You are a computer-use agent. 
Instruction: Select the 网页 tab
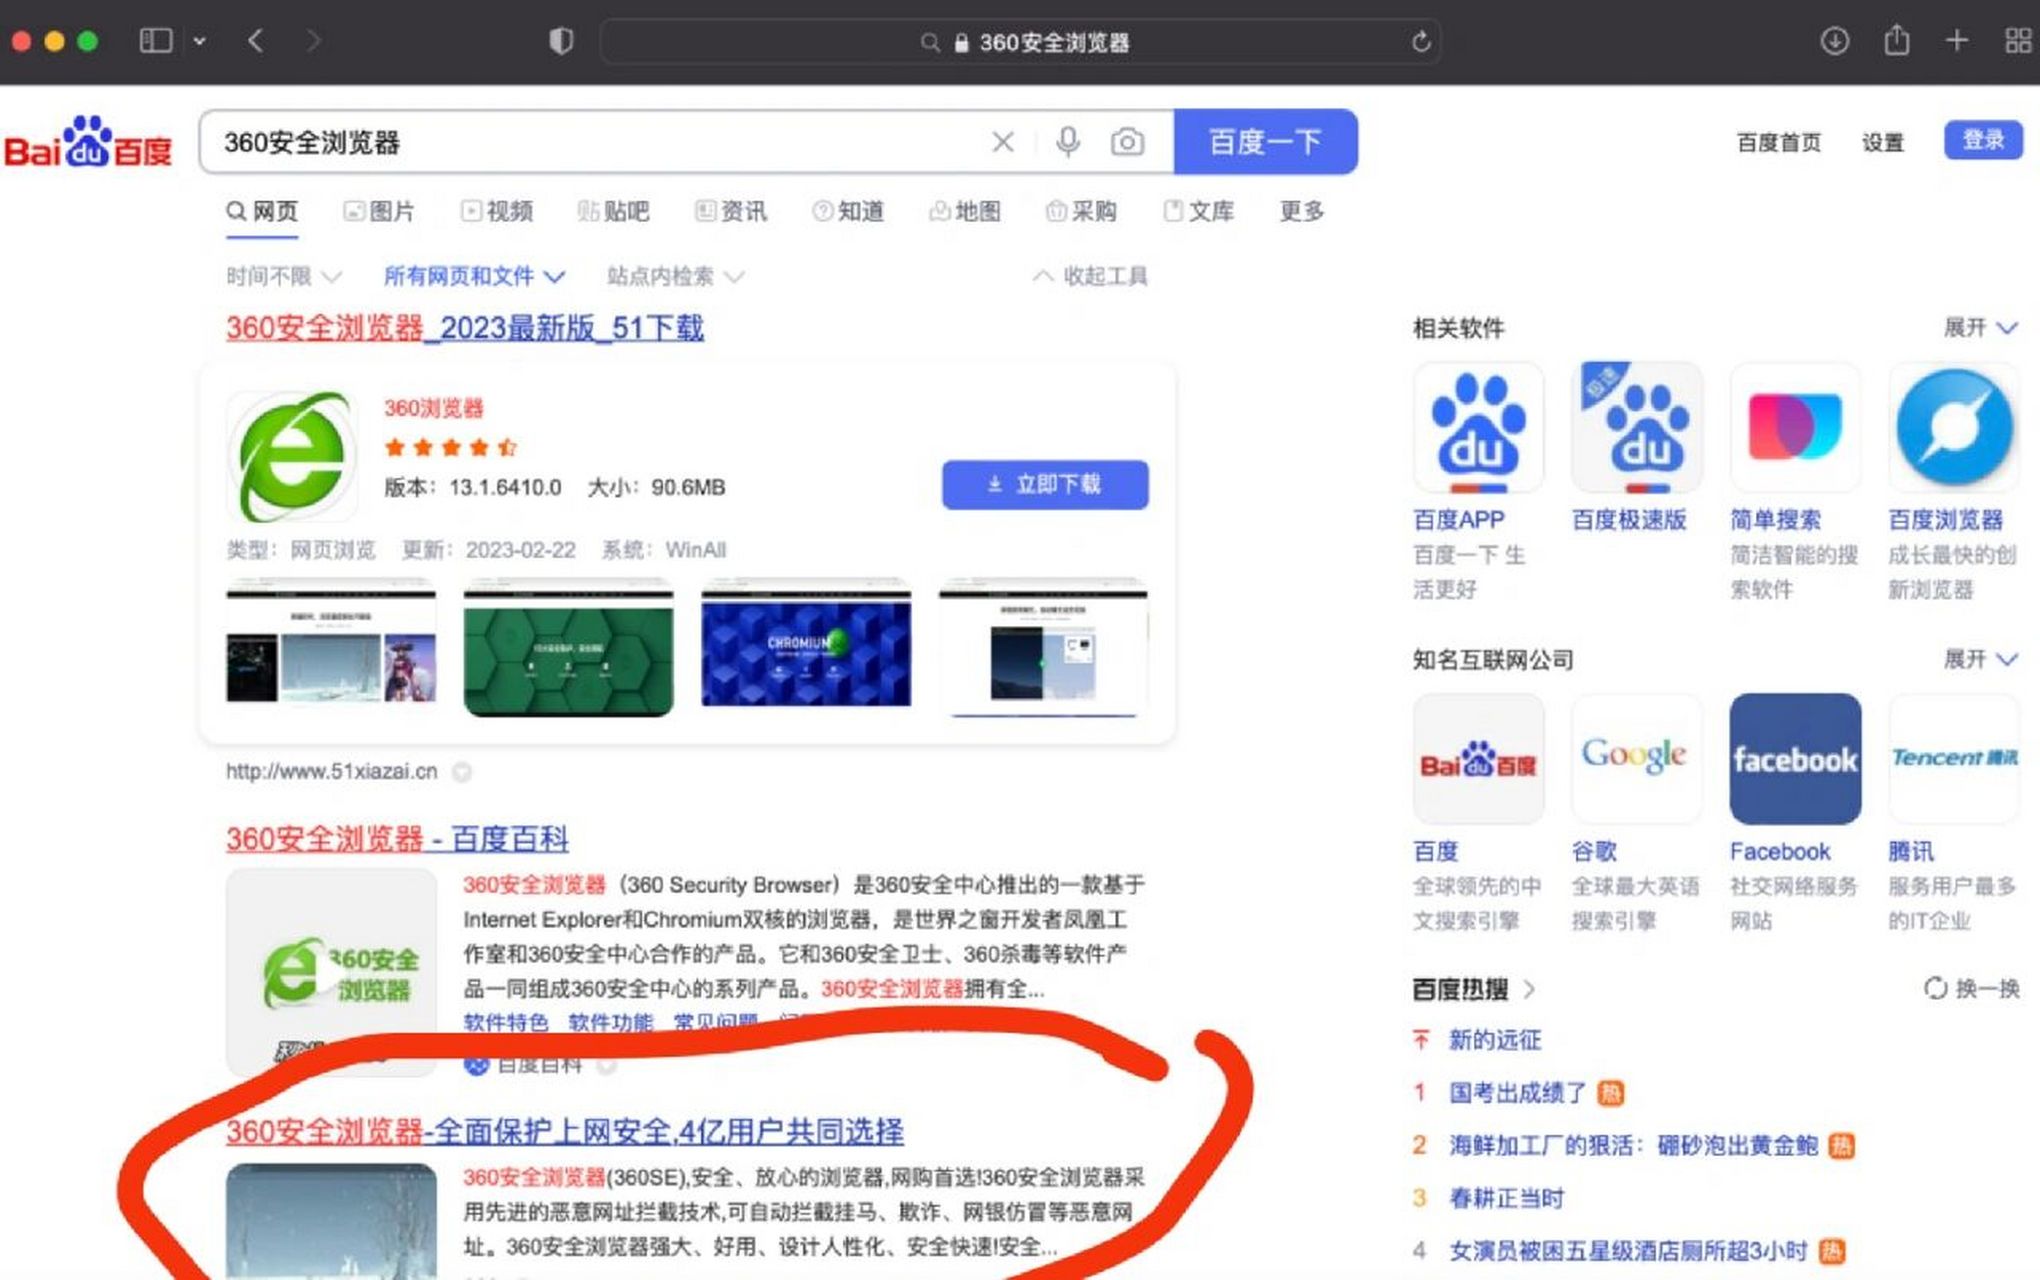pyautogui.click(x=262, y=211)
